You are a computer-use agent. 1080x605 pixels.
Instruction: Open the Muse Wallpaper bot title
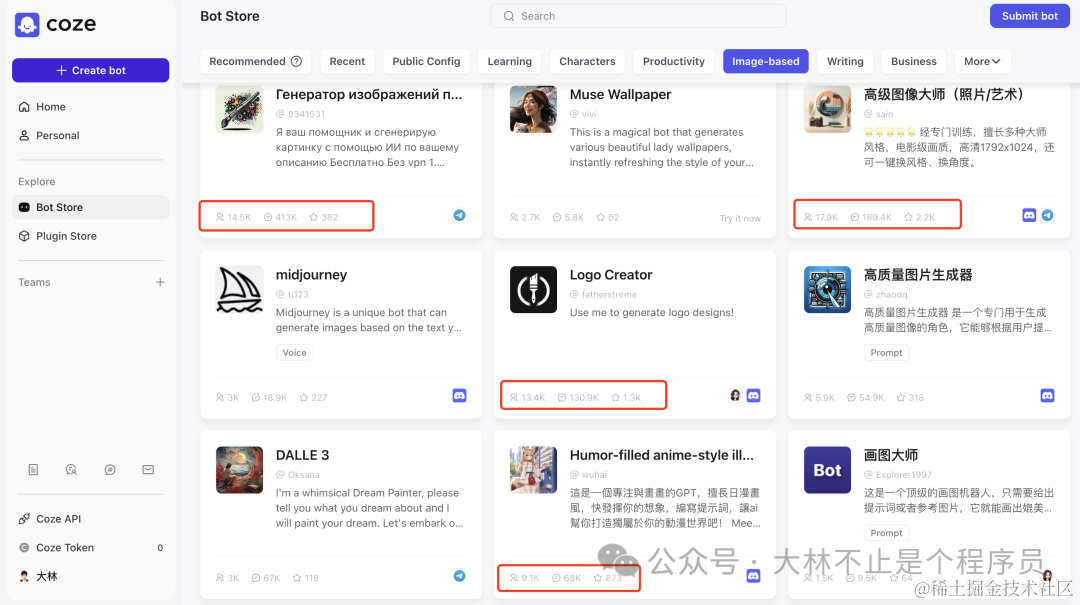pyautogui.click(x=620, y=94)
